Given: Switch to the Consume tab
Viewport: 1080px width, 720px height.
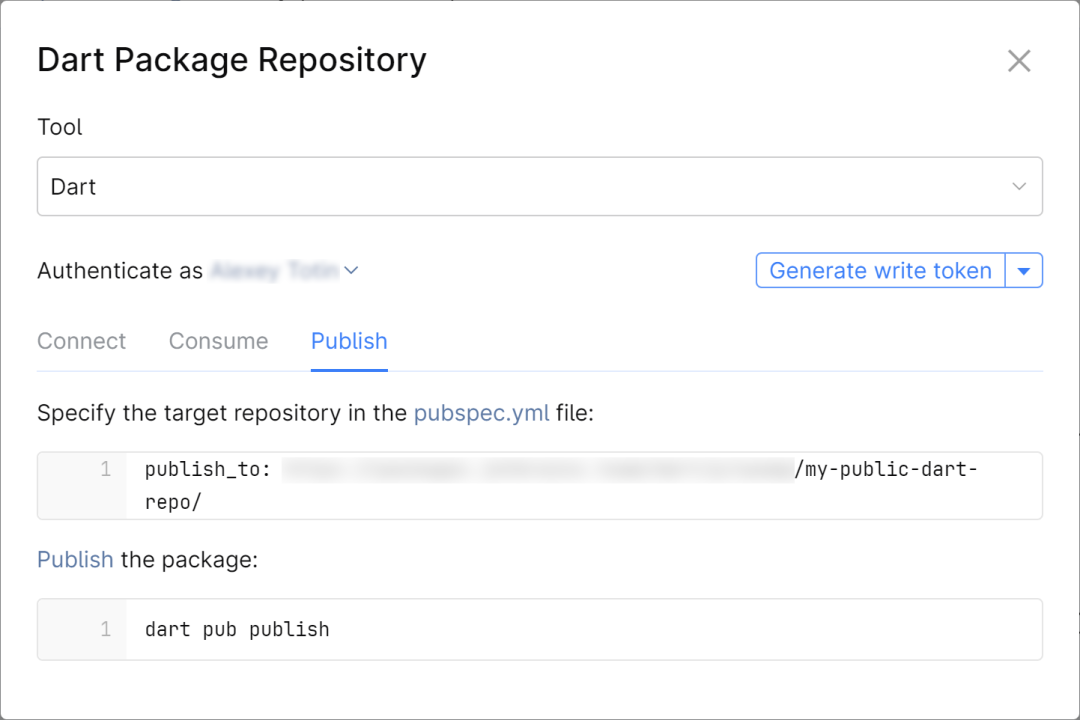Looking at the screenshot, I should 218,341.
